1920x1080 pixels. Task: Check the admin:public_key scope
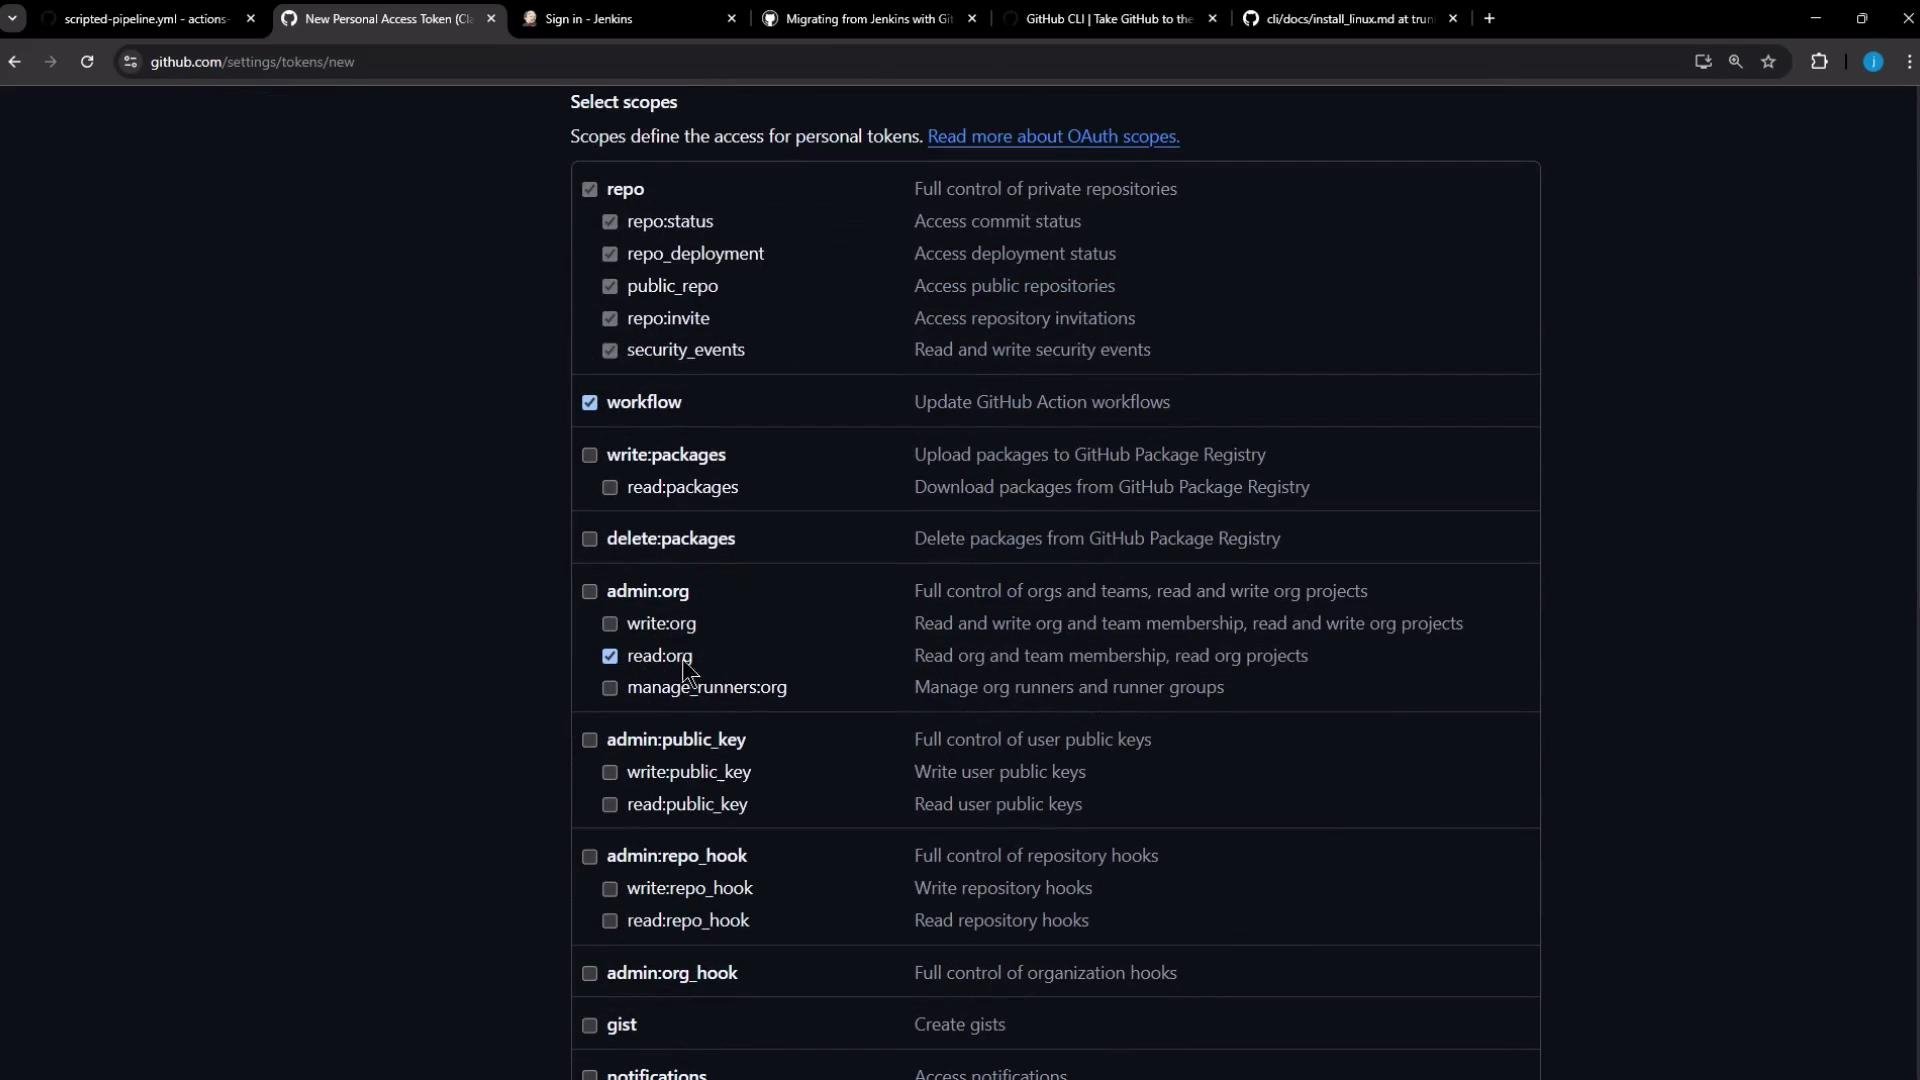[589, 741]
